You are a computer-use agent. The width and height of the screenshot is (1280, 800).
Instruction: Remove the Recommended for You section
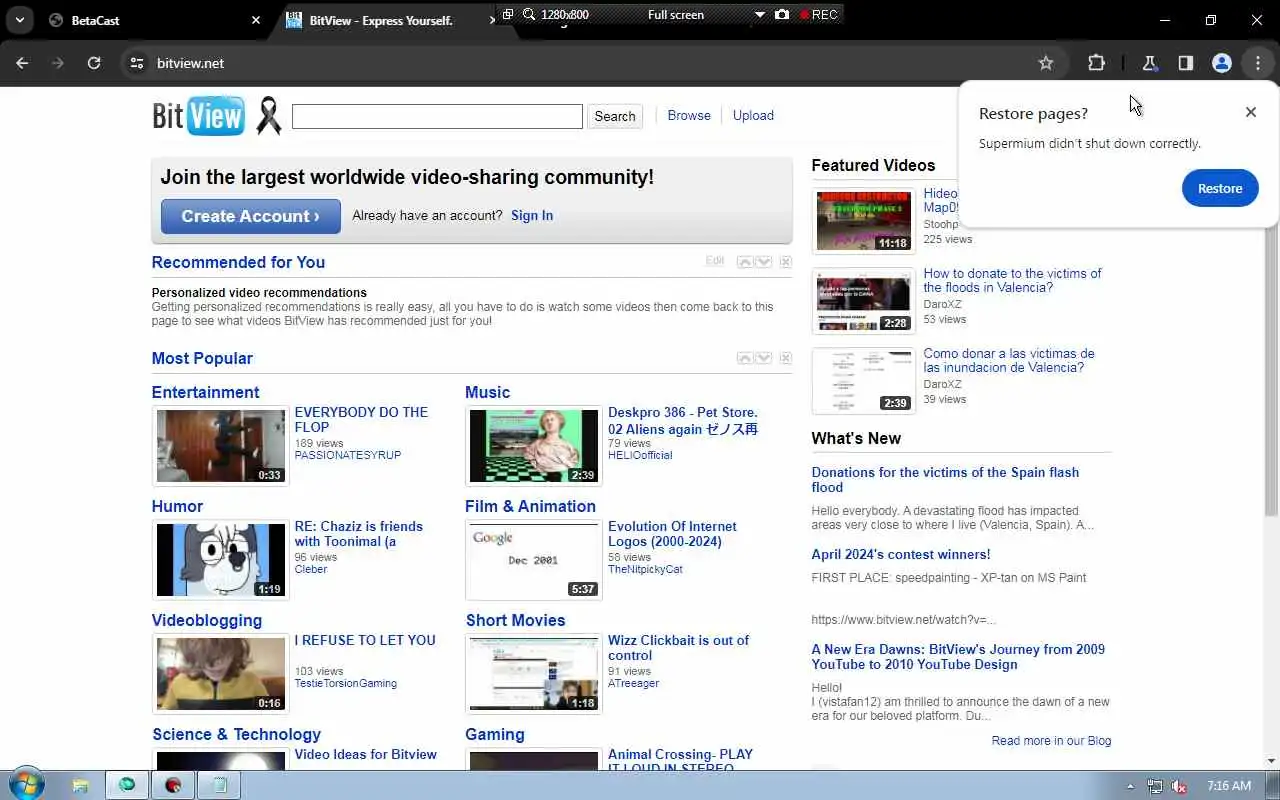786,262
